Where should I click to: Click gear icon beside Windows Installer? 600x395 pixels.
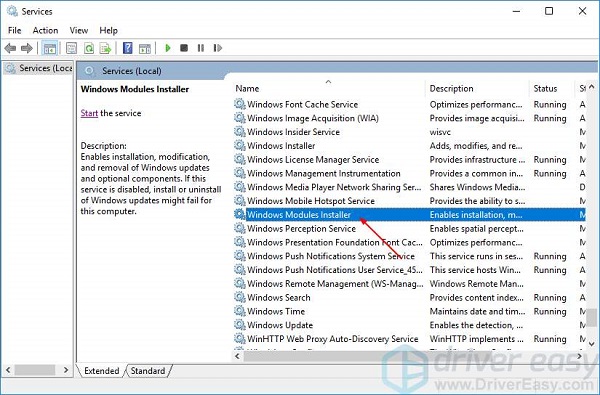click(x=240, y=145)
